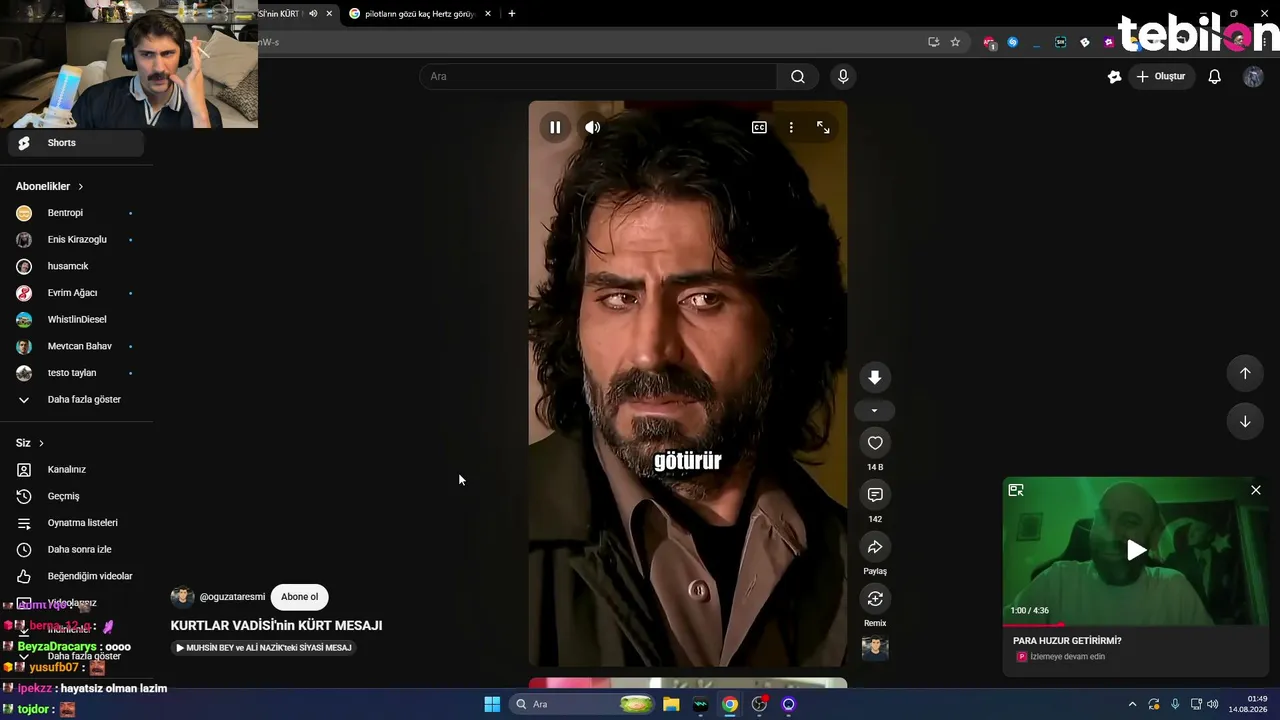
Task: Select Shorts in the sidebar
Action: click(76, 143)
